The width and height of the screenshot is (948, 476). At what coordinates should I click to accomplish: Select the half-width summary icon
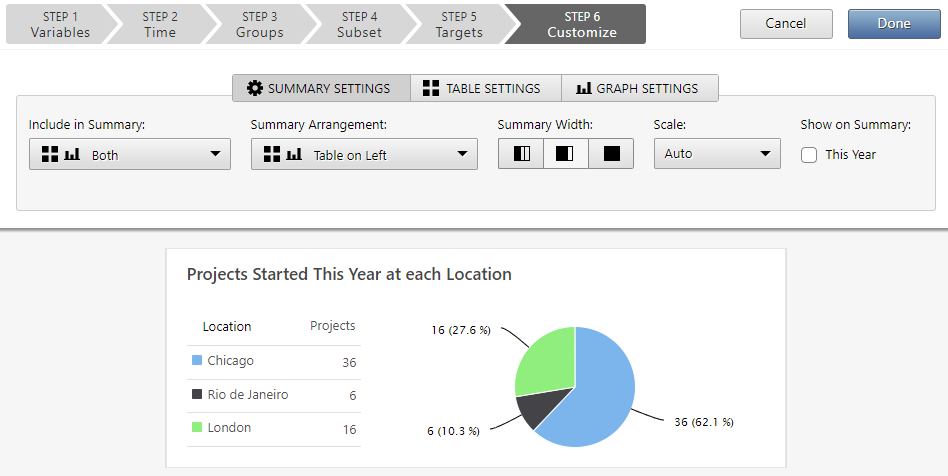coord(521,154)
